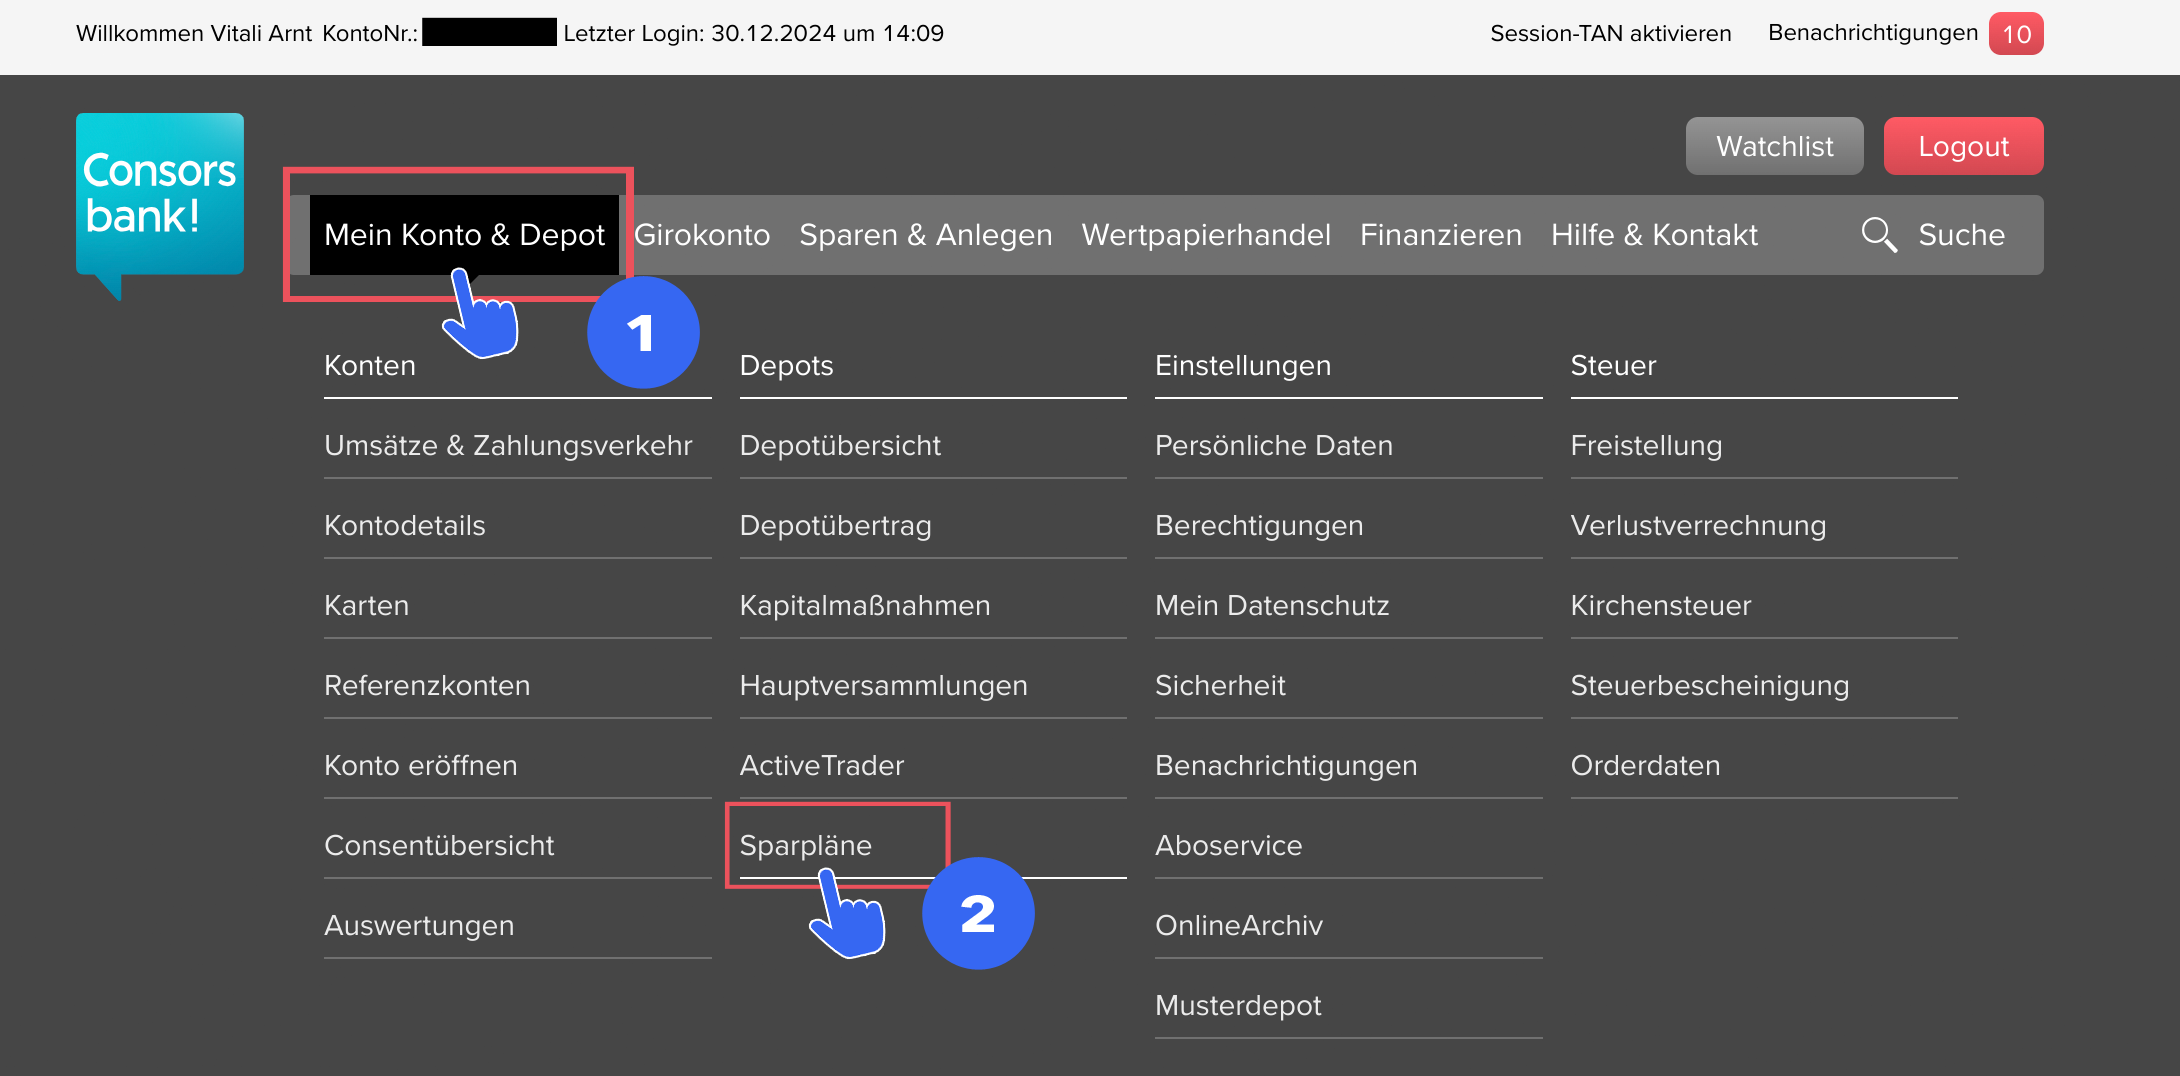2180x1076 pixels.
Task: Open the notifications badge showing 10
Action: (x=2015, y=34)
